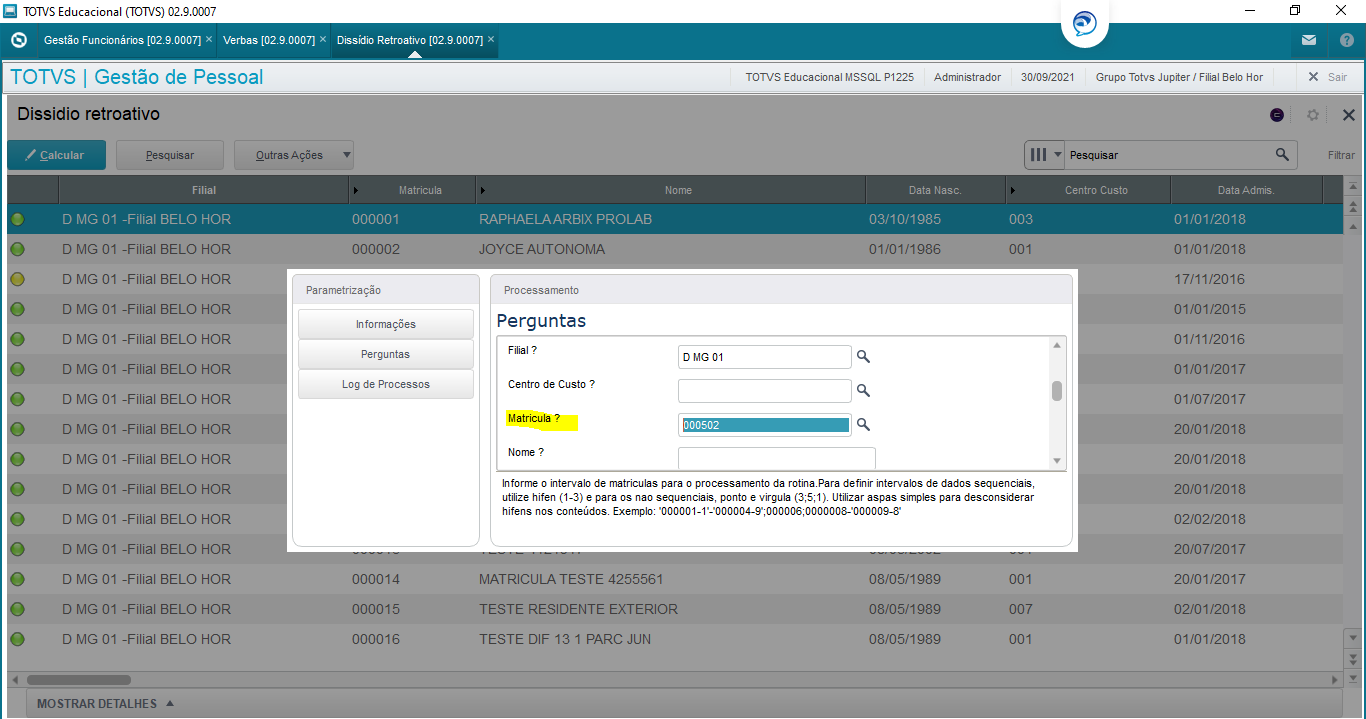Click the purple round status icon

(x=1277, y=115)
